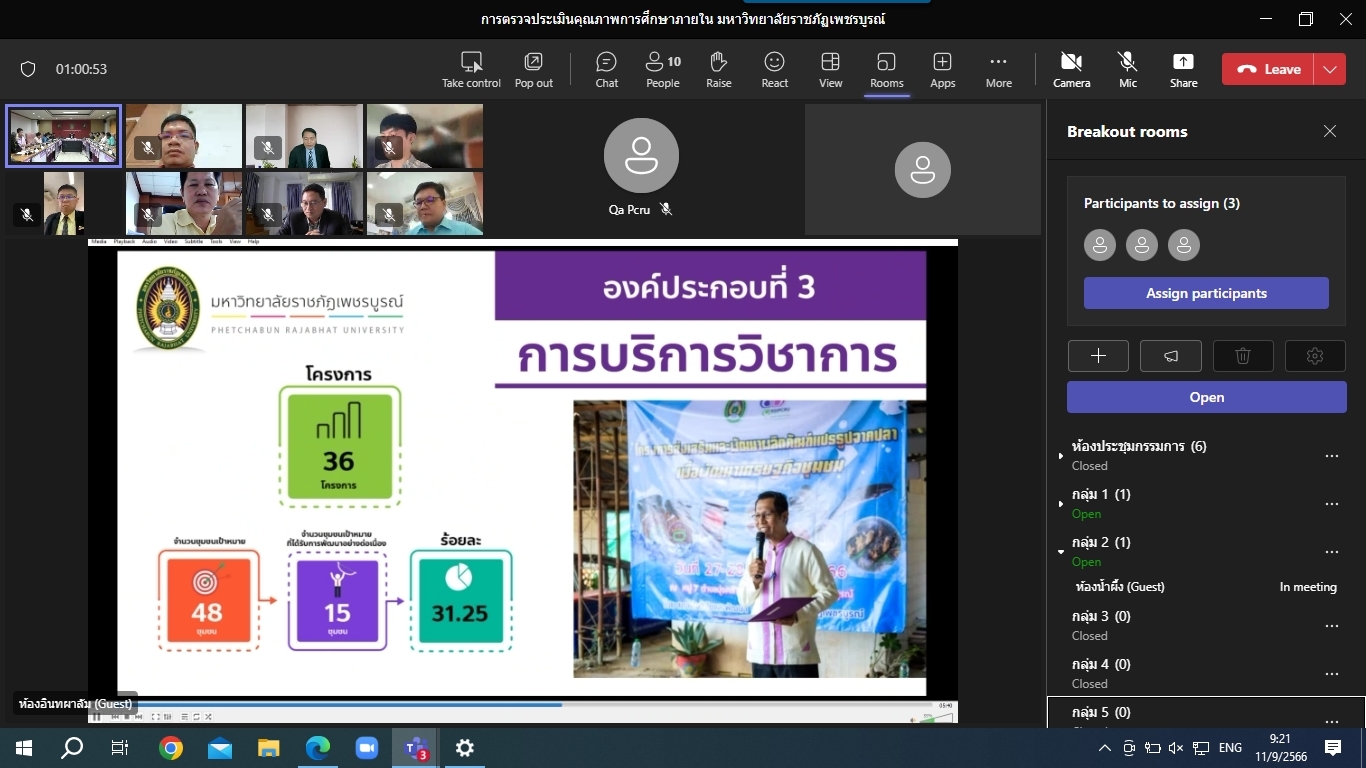
Task: Toggle the Rooms panel
Action: click(886, 69)
